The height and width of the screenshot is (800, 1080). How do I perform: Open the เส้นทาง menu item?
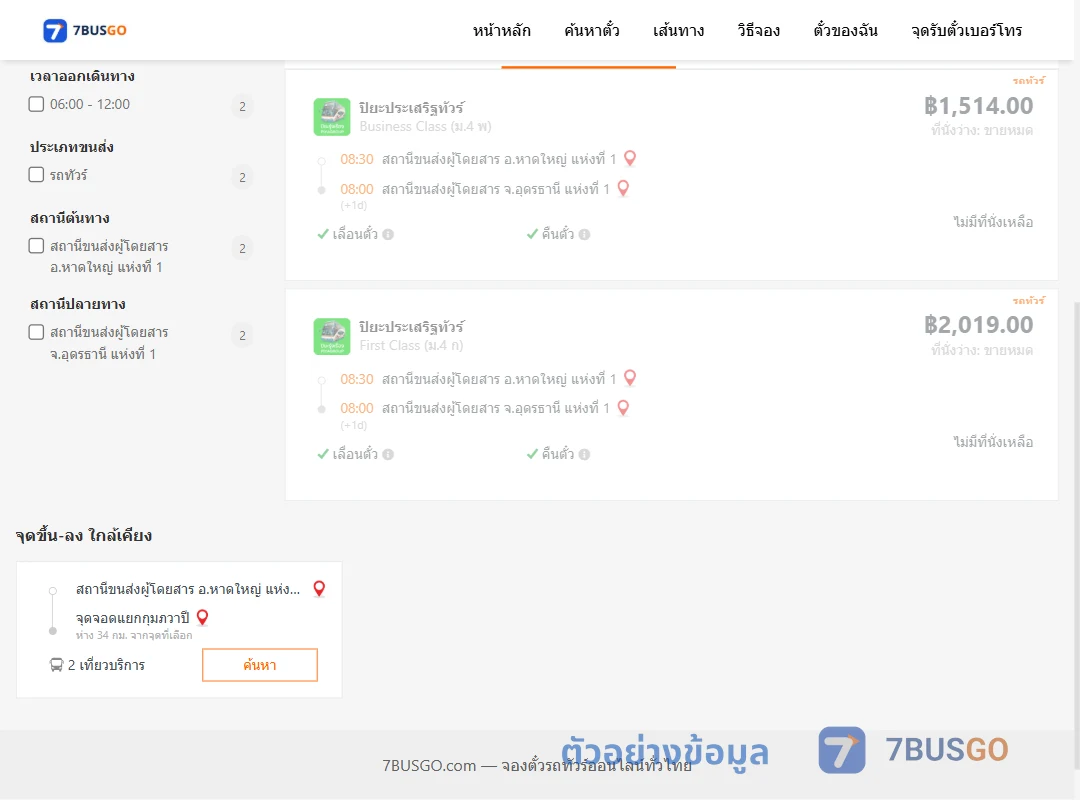click(x=678, y=30)
